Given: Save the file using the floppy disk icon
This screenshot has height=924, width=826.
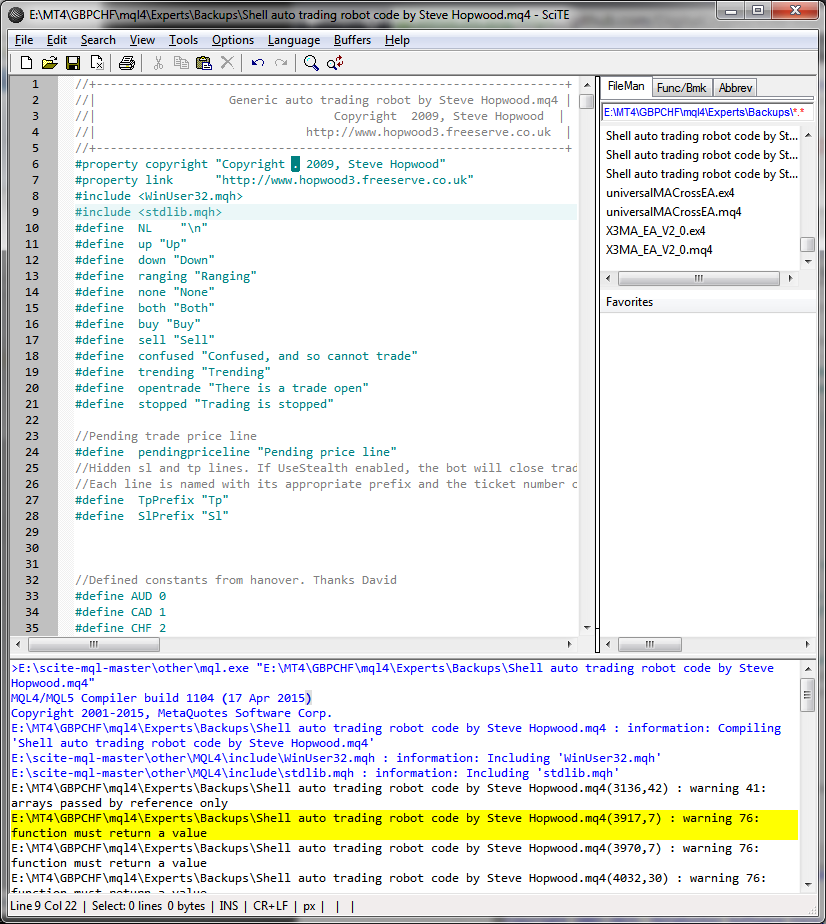Looking at the screenshot, I should pos(73,62).
